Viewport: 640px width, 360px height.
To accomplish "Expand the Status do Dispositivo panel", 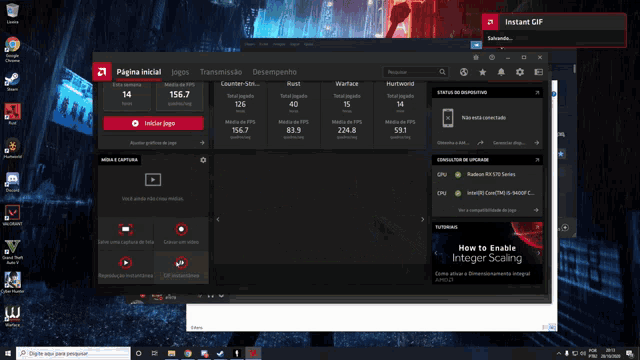I will pyautogui.click(x=537, y=93).
